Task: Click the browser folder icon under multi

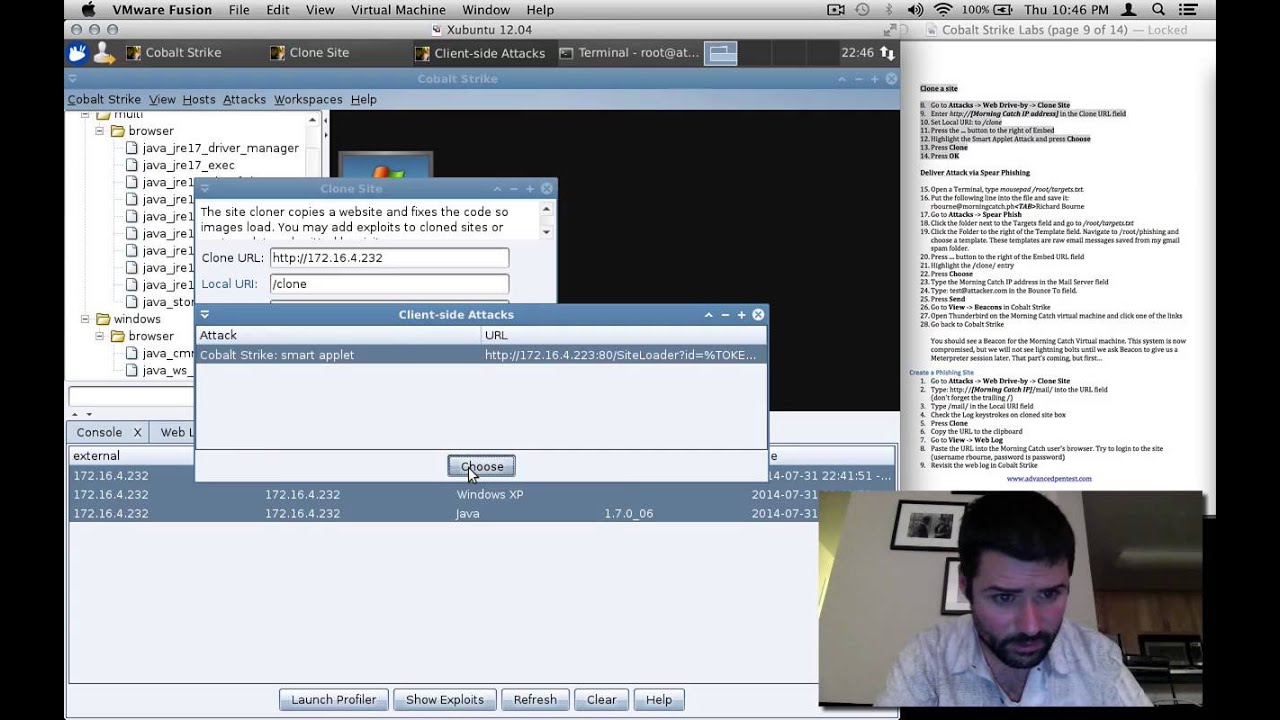Action: pyautogui.click(x=117, y=131)
